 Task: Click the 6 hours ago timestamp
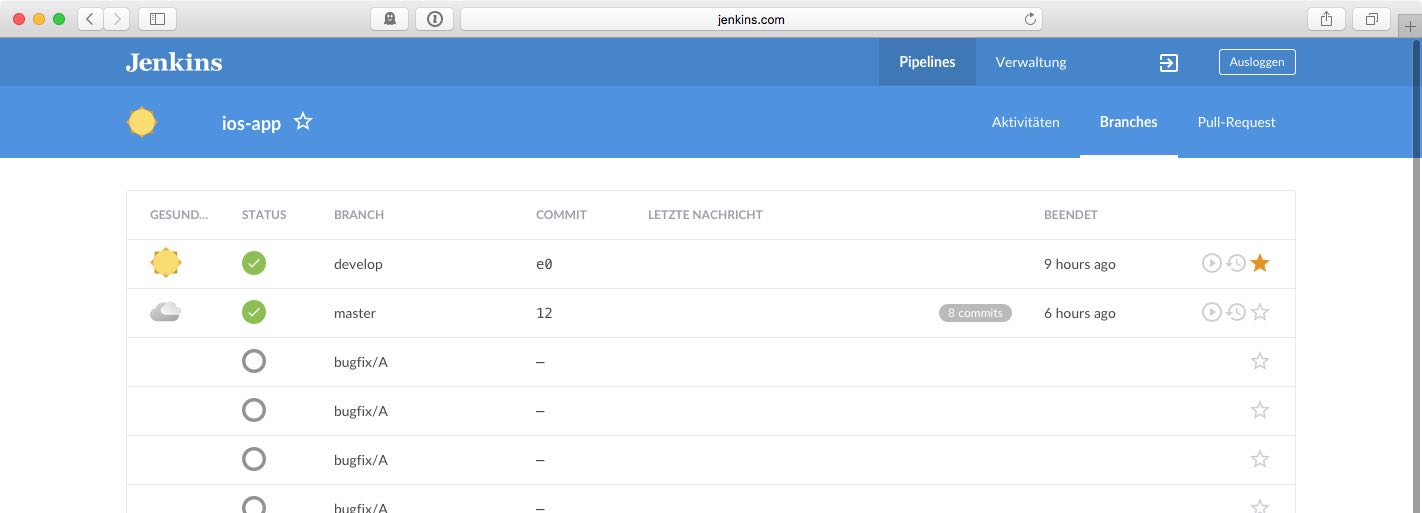pyautogui.click(x=1080, y=313)
